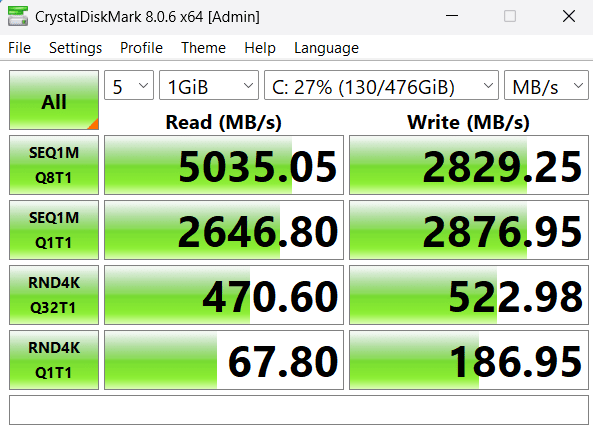593x430 pixels.
Task: Run the SEQ1M Q1T1 test
Action: (54, 230)
